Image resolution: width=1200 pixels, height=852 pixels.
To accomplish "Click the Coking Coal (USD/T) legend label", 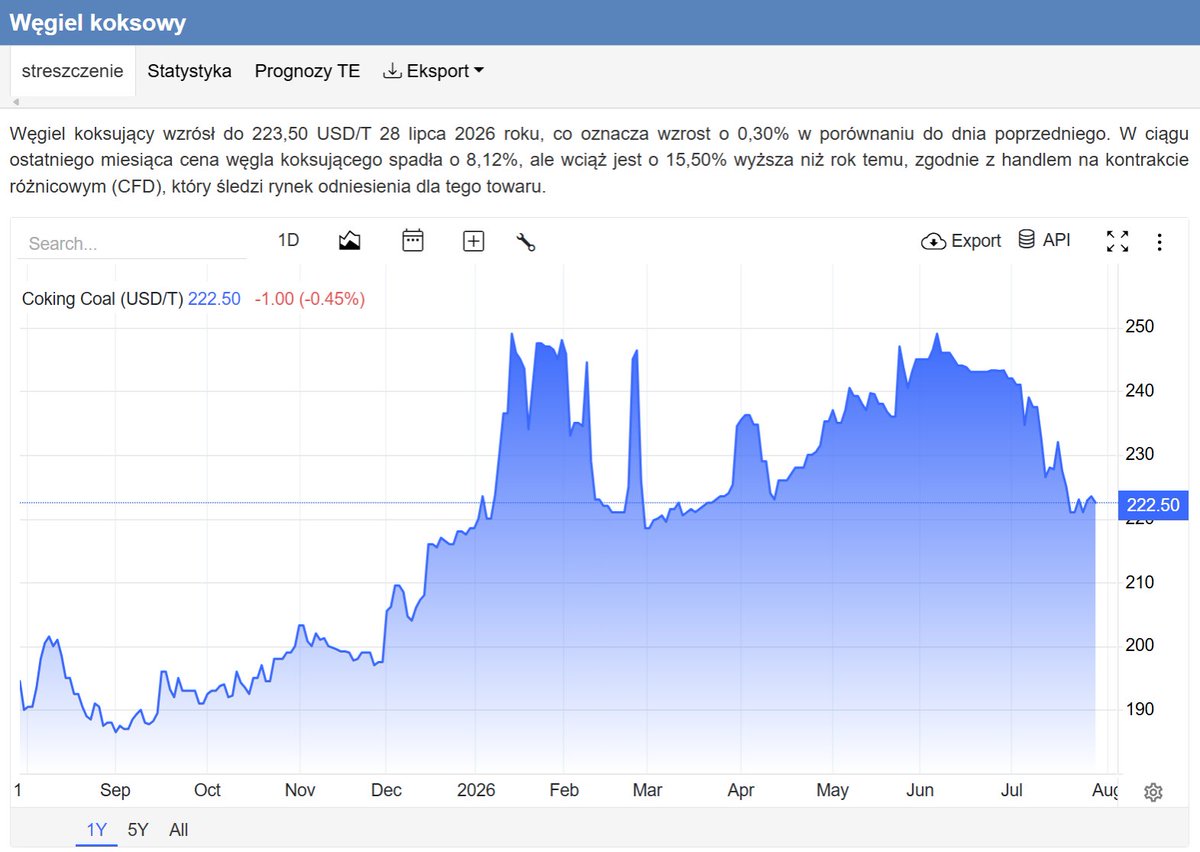I will 102,298.
